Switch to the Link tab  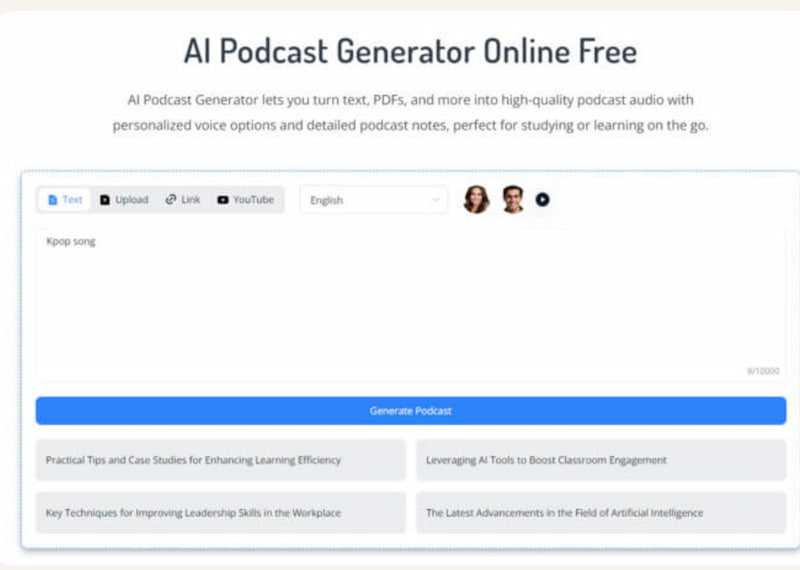click(183, 200)
